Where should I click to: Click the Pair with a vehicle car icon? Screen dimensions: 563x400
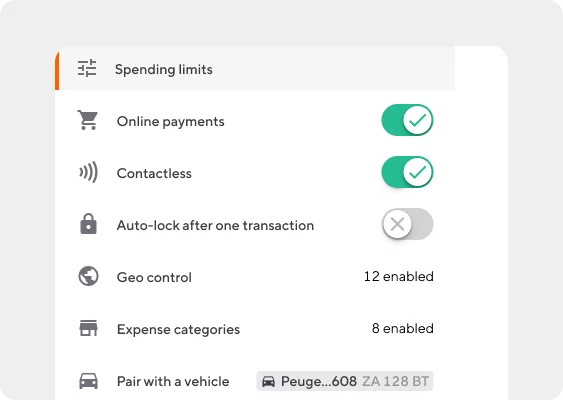(88, 381)
